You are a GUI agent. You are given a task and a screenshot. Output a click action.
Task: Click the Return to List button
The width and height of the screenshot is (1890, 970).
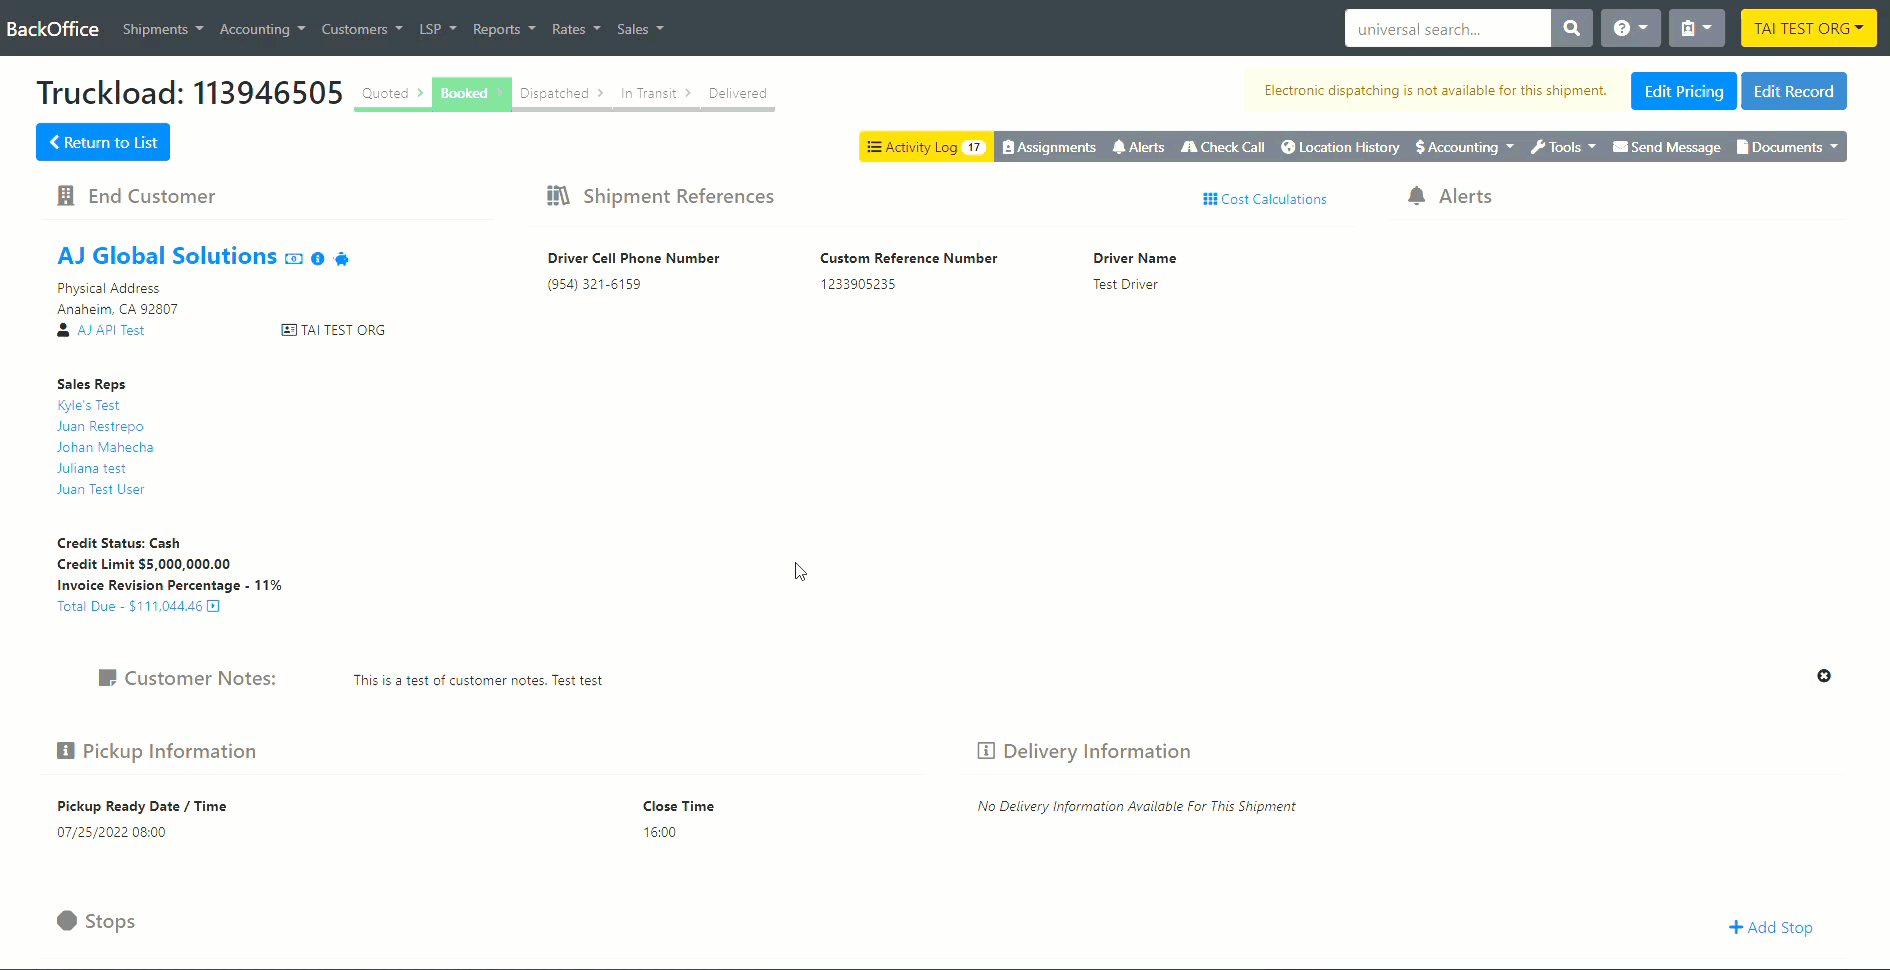(103, 142)
